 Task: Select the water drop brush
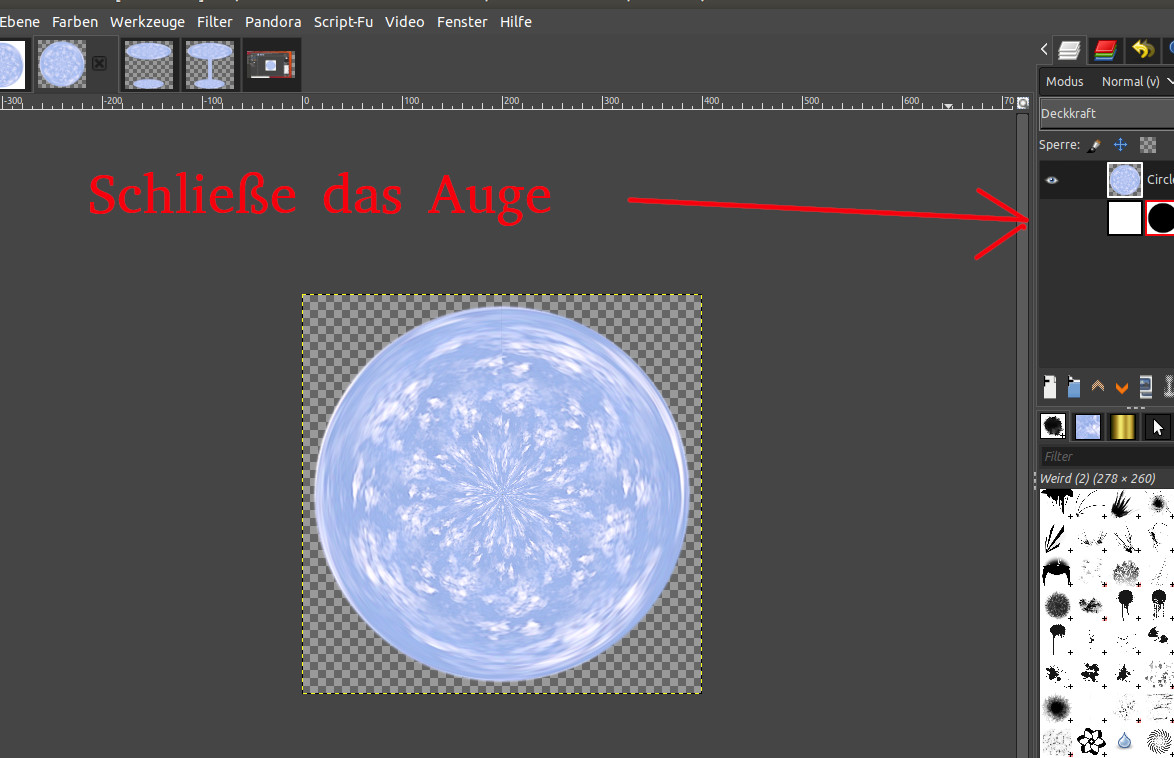point(1125,741)
